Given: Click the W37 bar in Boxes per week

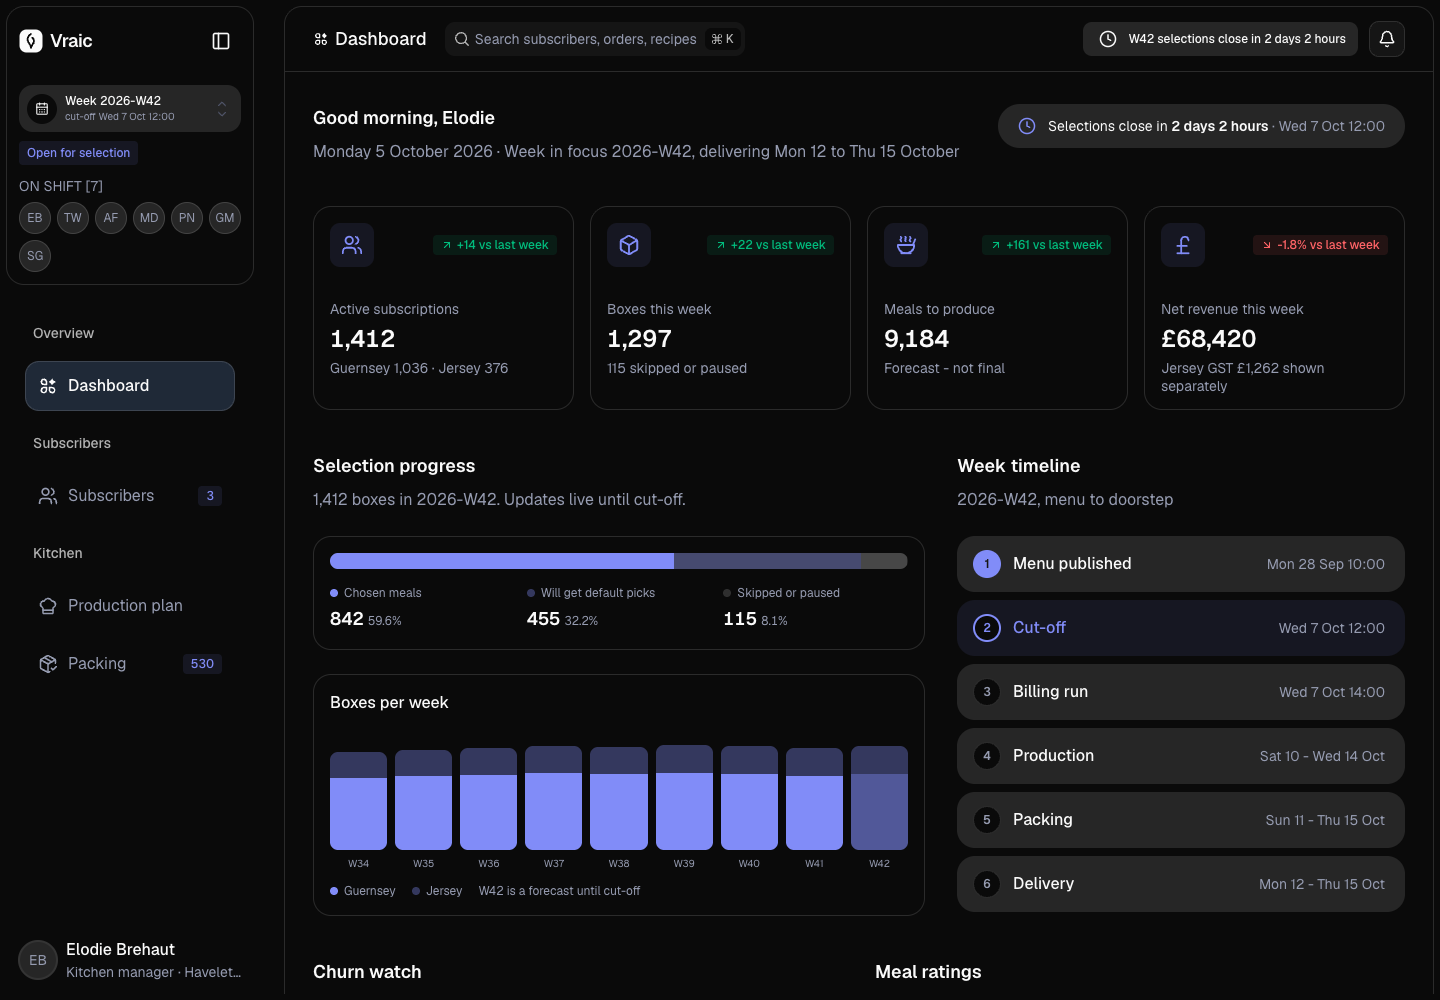Looking at the screenshot, I should click(x=553, y=798).
